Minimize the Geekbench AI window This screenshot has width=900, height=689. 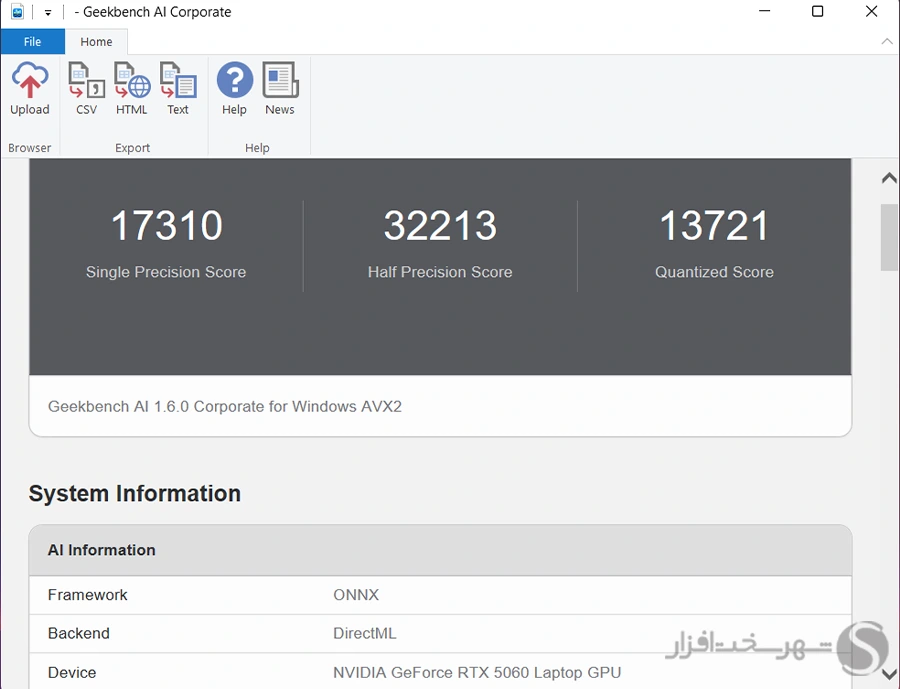pos(764,12)
